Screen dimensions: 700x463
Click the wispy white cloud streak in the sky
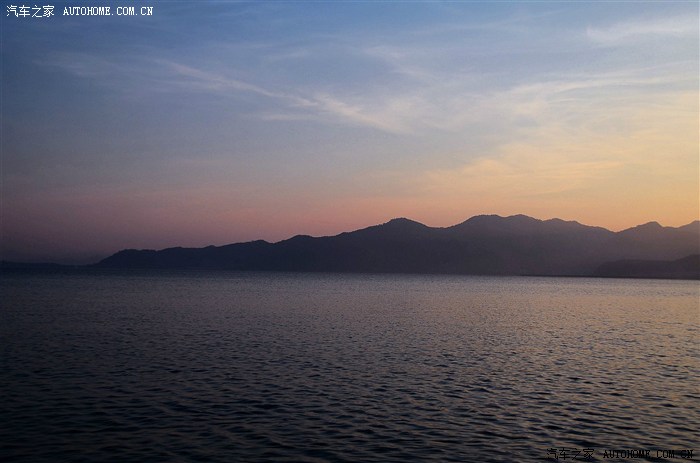[x=300, y=100]
